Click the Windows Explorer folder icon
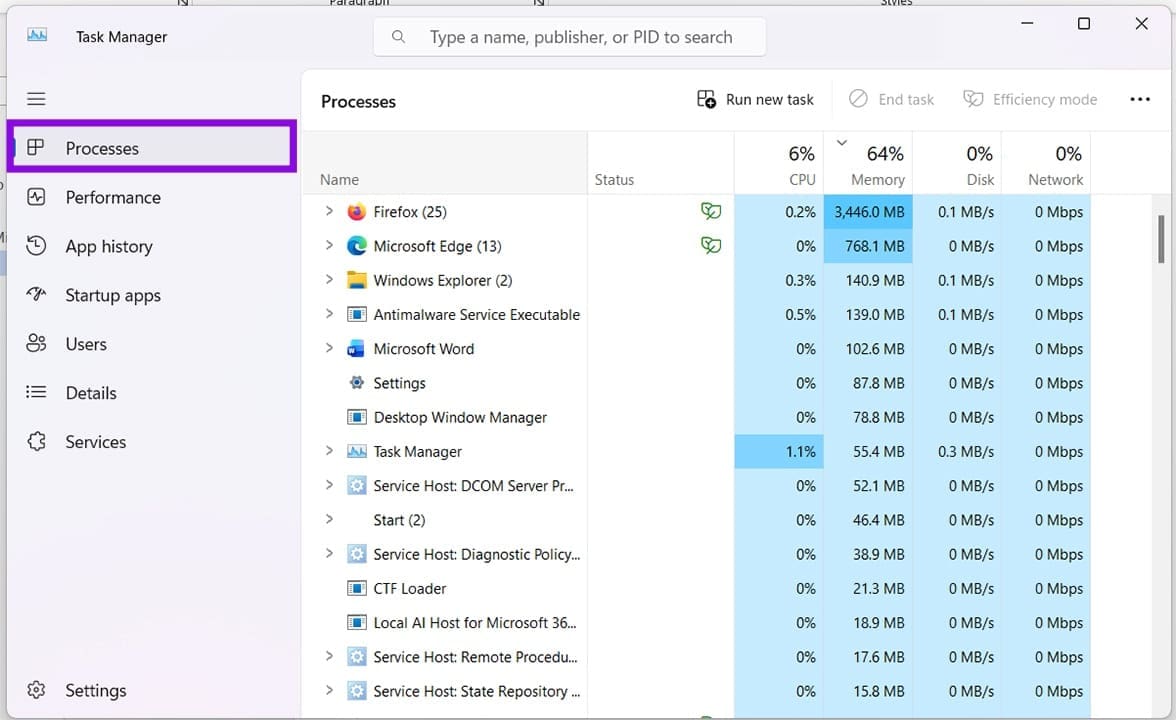The width and height of the screenshot is (1176, 720). (356, 280)
